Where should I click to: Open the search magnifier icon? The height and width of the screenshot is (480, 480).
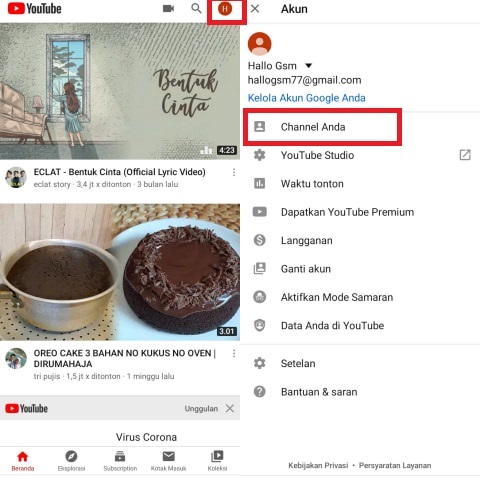point(196,8)
